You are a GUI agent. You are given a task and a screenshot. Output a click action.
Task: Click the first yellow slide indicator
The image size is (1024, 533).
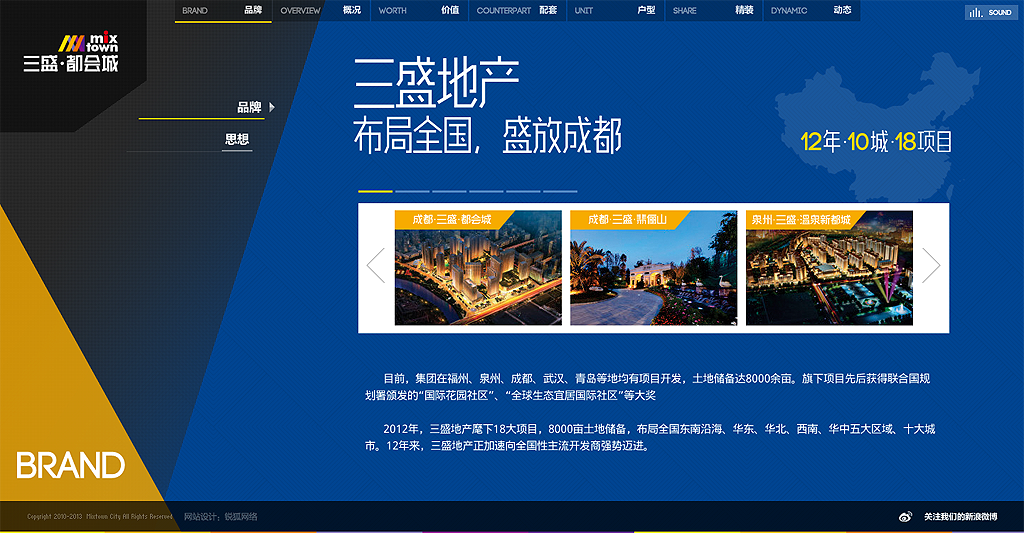point(375,191)
